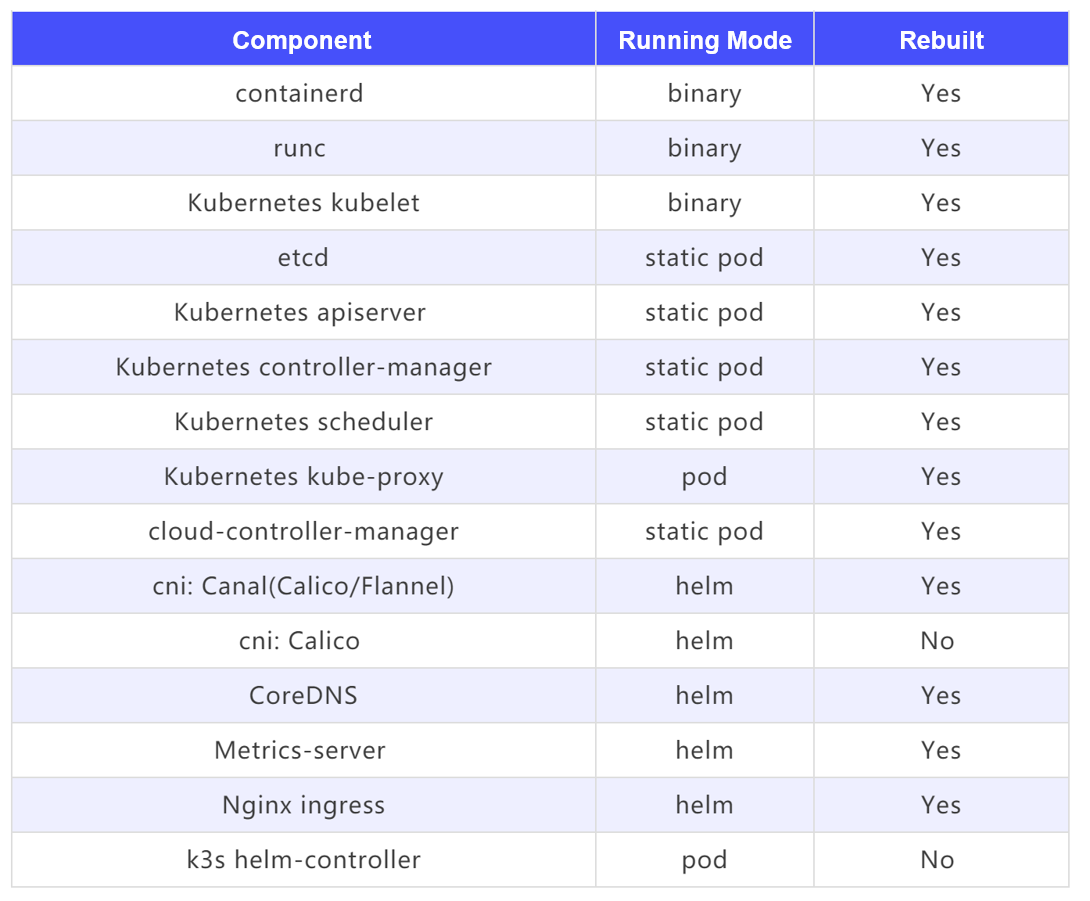This screenshot has width=1090, height=901.
Task: Click the No value for cni: Calico
Action: 938,641
